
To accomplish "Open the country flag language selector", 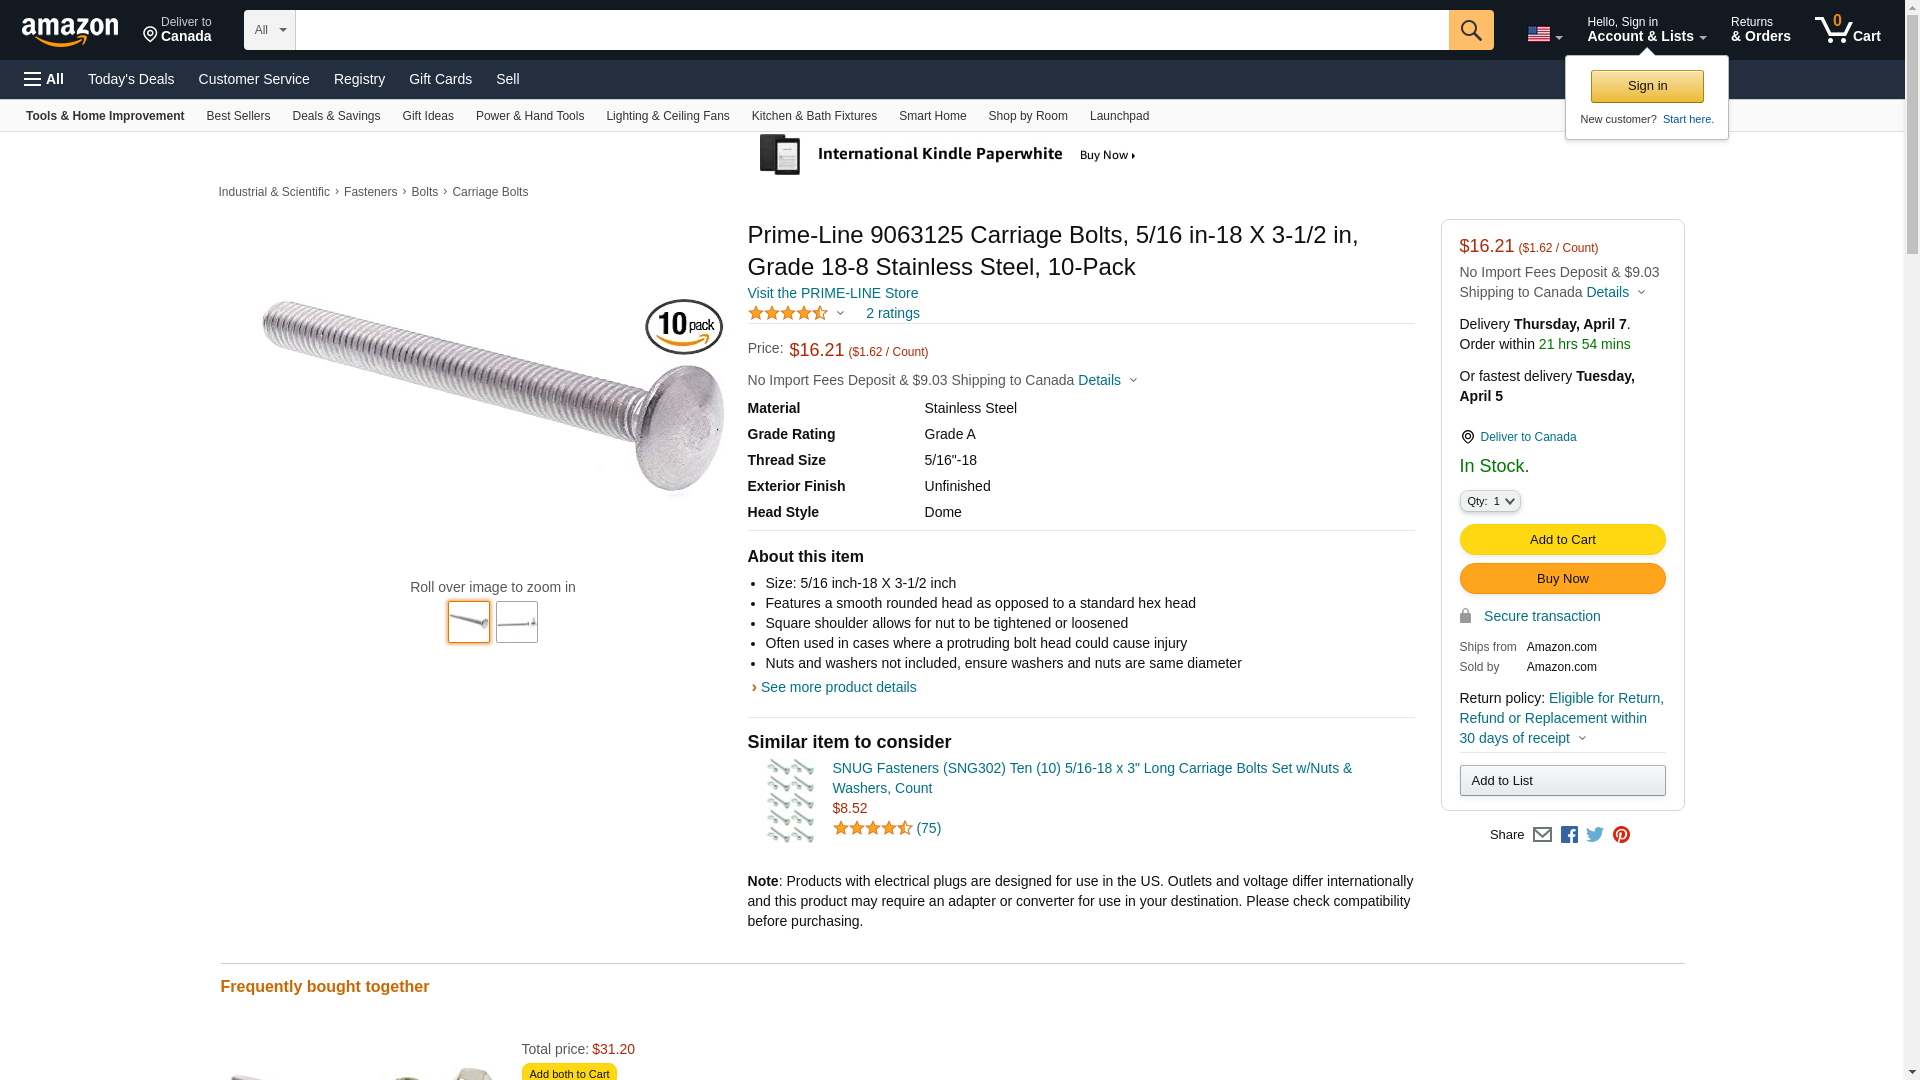I will 1544,35.
